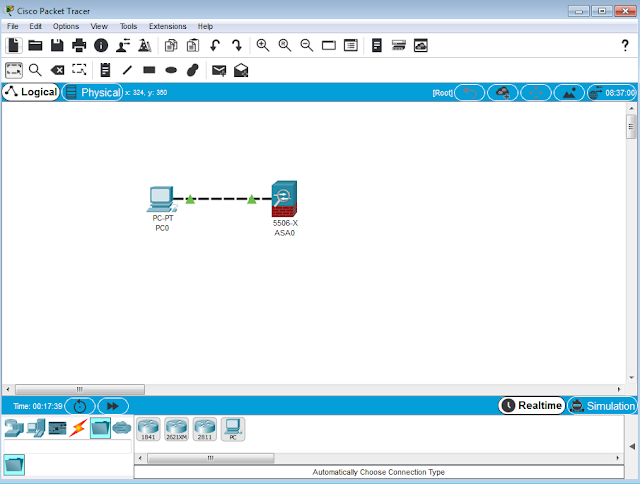Select Miscellaneous folder category
The width and height of the screenshot is (640, 484).
[100, 428]
